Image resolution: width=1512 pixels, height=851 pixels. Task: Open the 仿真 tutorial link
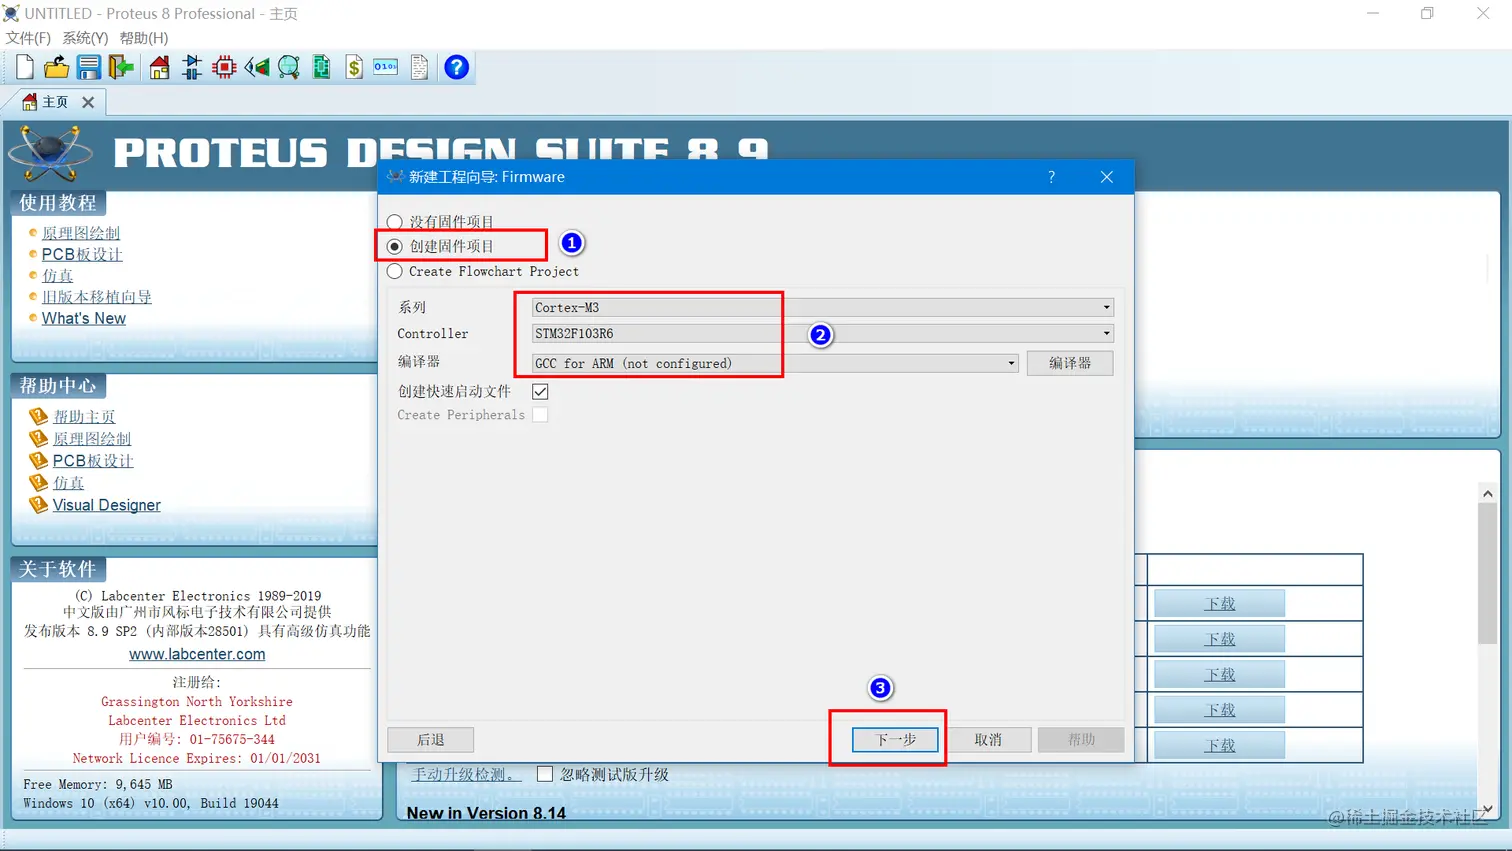(57, 275)
